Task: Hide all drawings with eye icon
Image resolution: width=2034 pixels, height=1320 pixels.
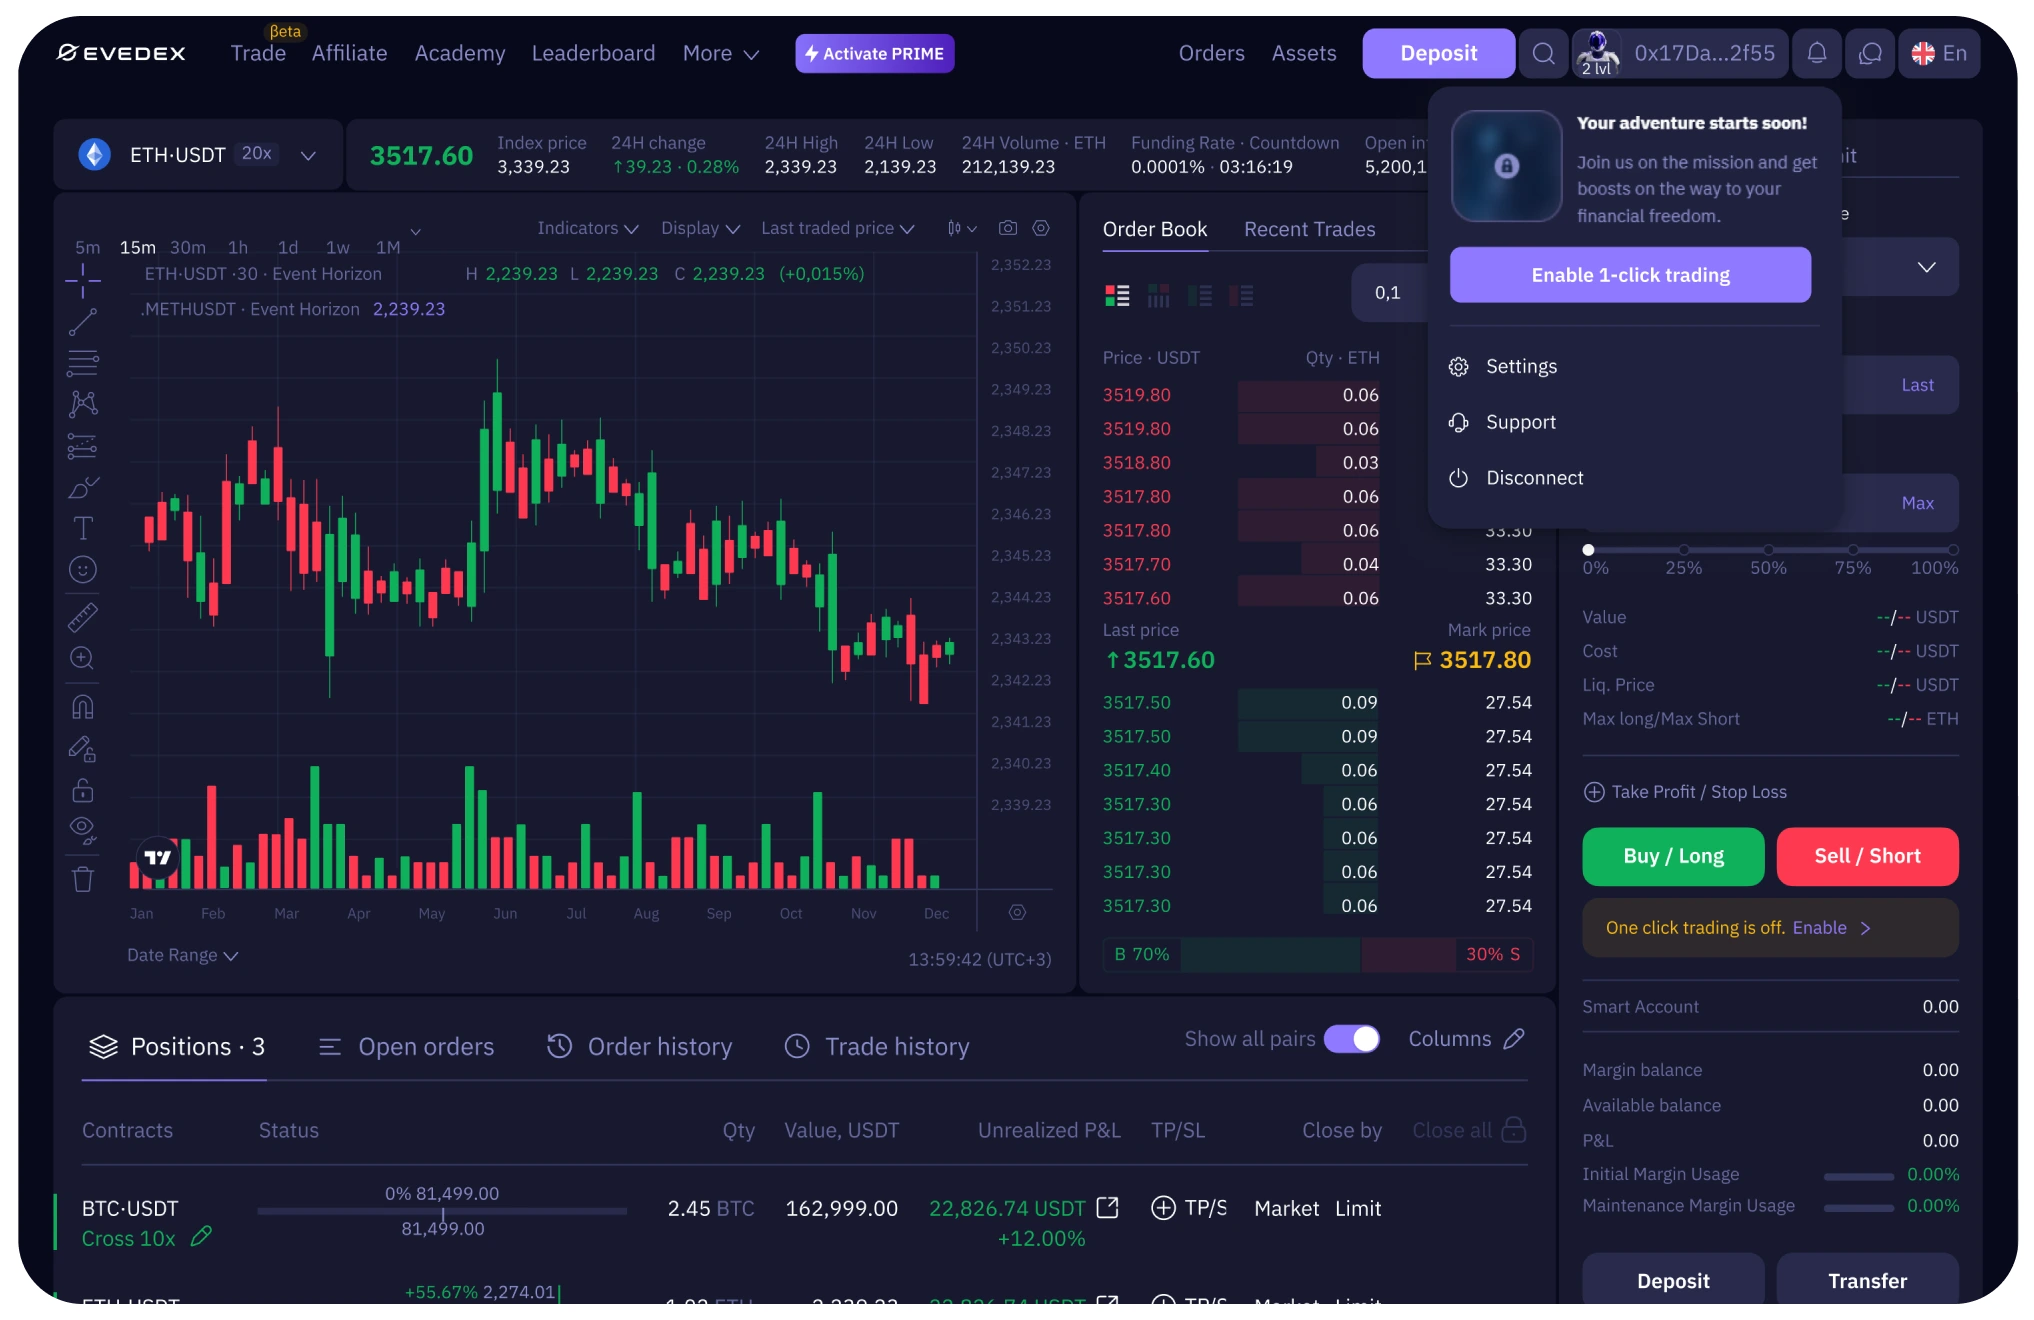Action: click(83, 830)
